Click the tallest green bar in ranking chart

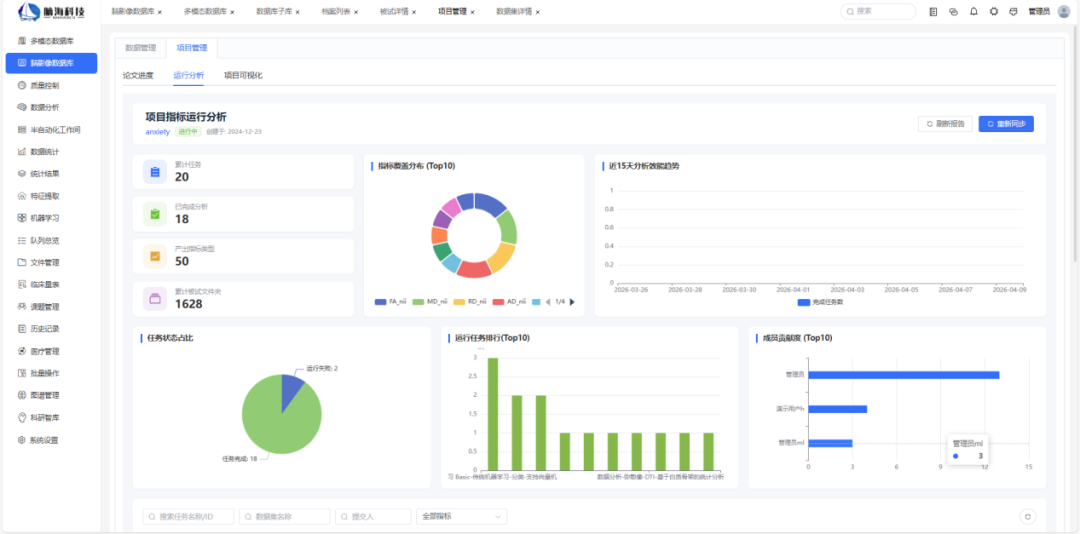[x=492, y=414]
